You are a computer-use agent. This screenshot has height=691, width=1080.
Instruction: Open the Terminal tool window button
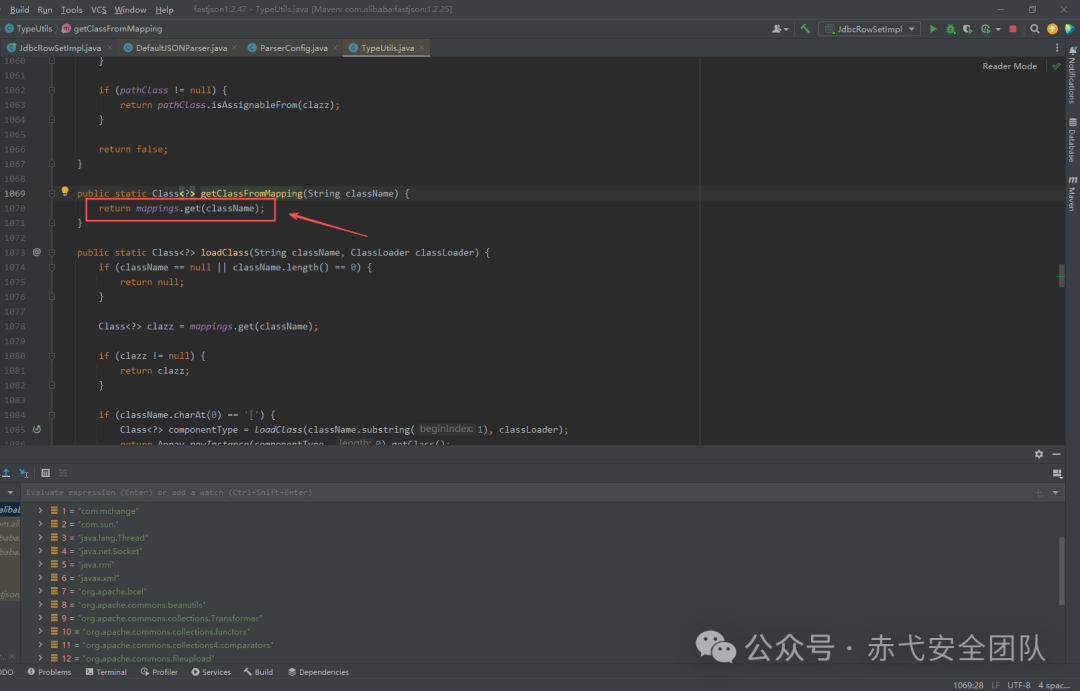point(106,672)
